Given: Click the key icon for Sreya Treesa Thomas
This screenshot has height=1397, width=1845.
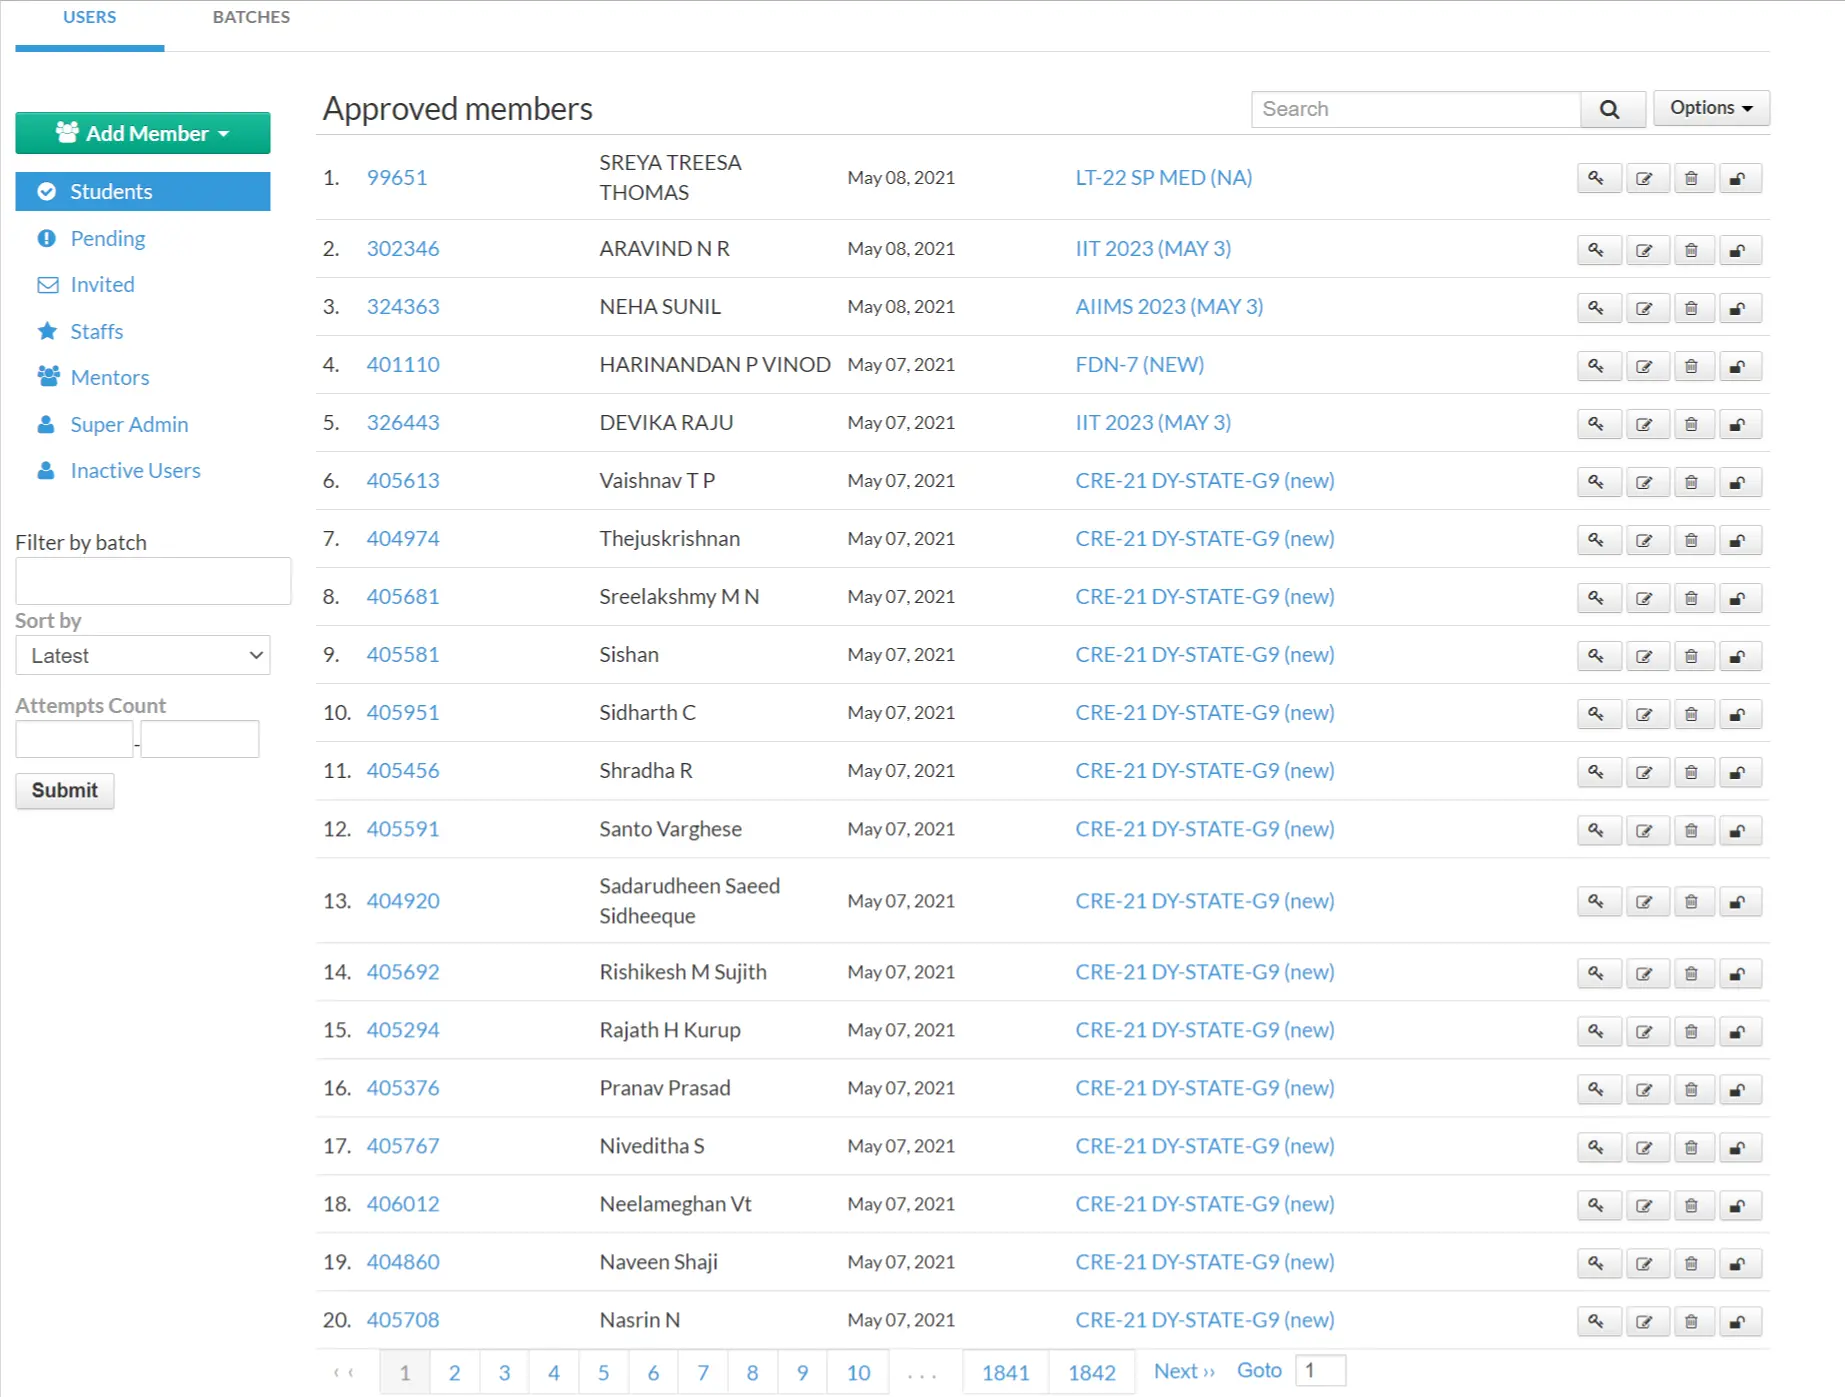Looking at the screenshot, I should click(1596, 179).
